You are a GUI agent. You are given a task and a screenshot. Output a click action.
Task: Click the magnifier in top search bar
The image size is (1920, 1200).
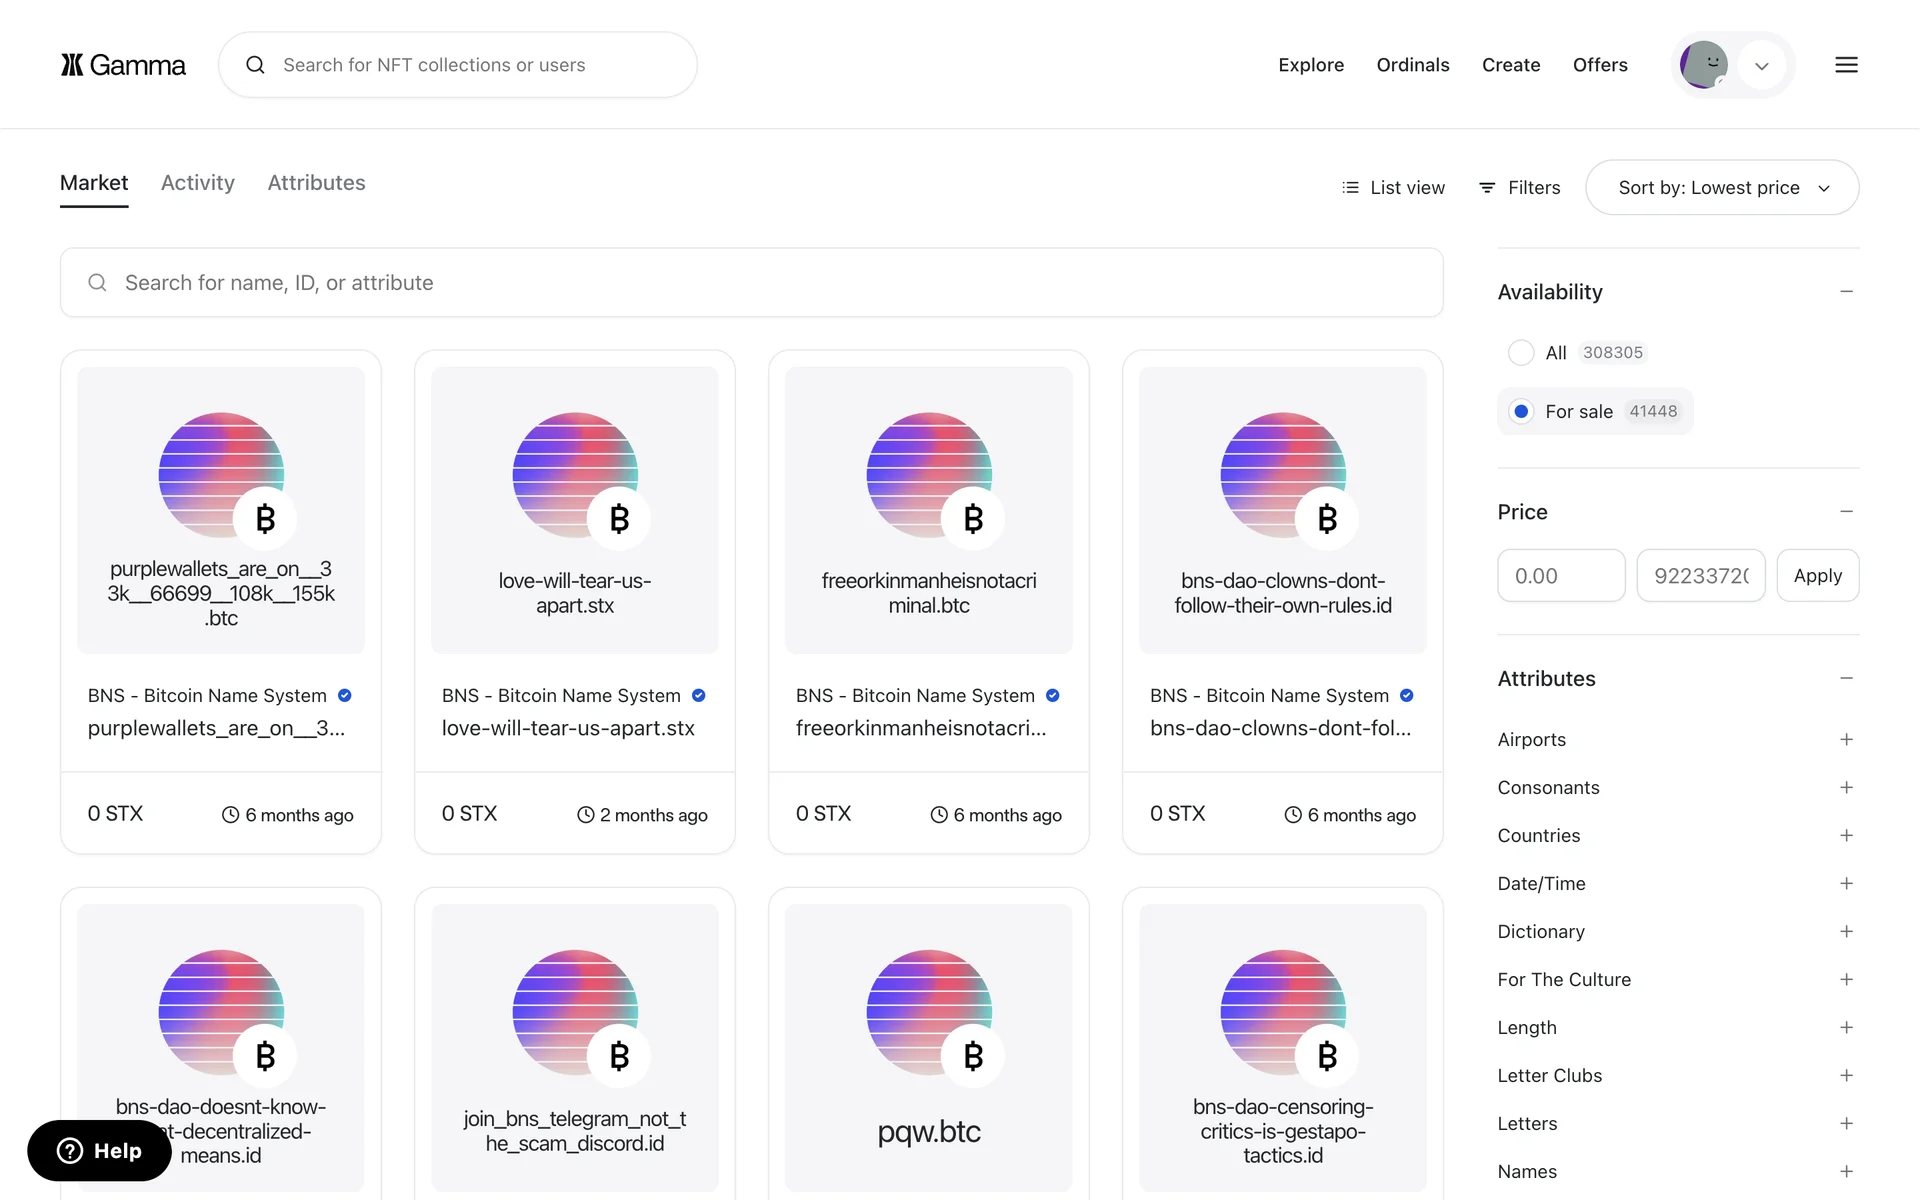pos(256,65)
